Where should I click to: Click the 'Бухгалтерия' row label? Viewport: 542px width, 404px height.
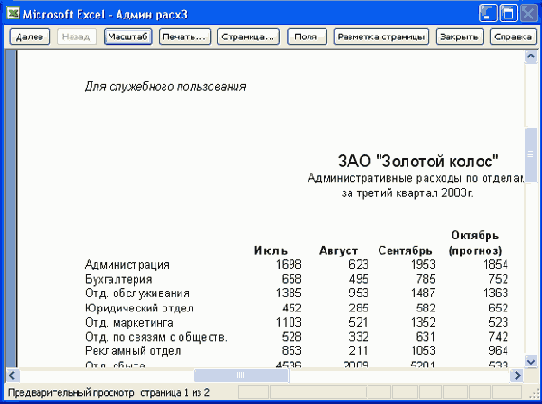pyautogui.click(x=119, y=279)
